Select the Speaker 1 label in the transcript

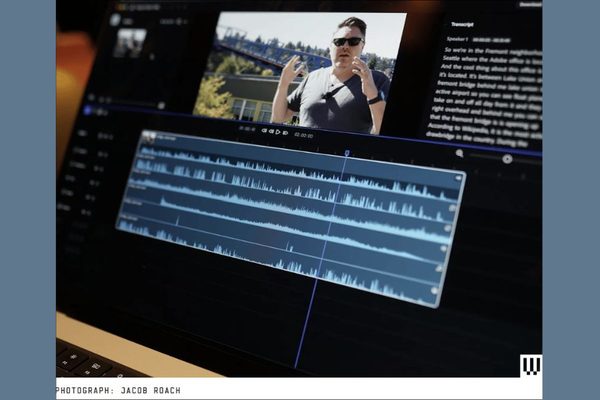(x=457, y=39)
